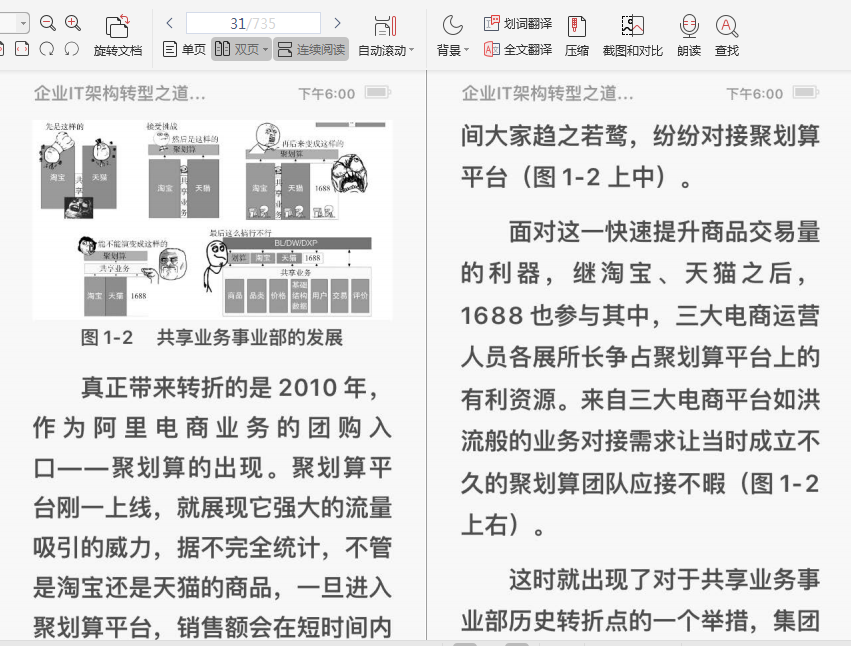The height and width of the screenshot is (646, 851).
Task: Click line '真正带来转折的是 2010 年，'
Action: click(231, 388)
